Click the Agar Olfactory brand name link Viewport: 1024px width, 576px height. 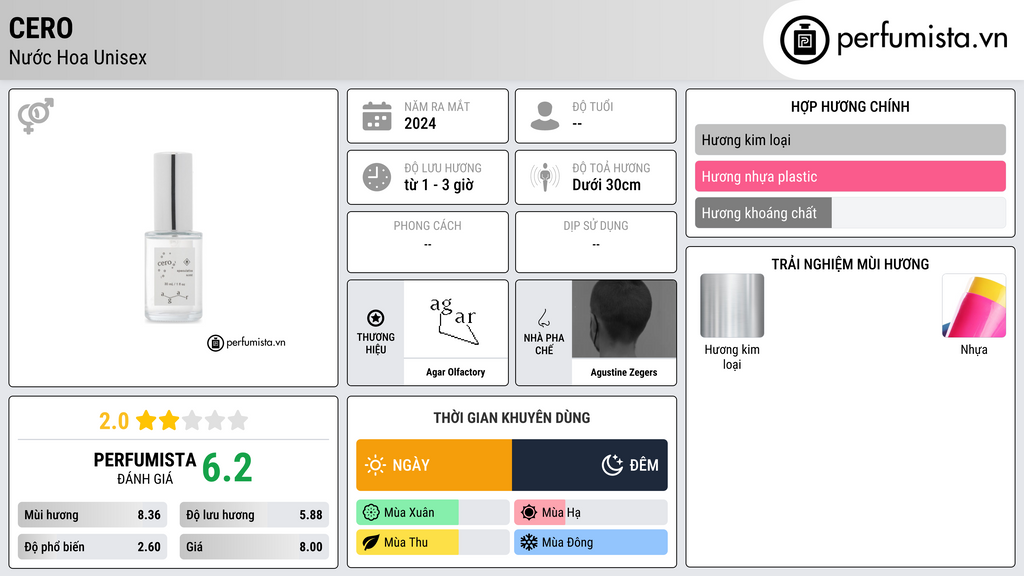456,372
